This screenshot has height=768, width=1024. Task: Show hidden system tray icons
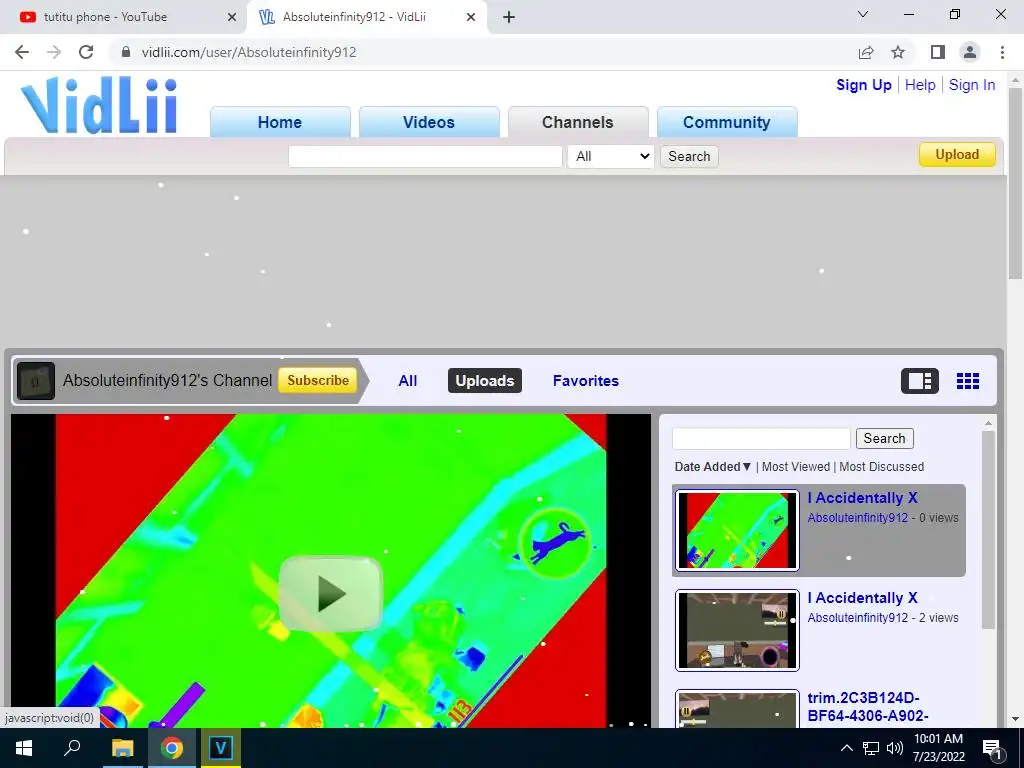click(846, 748)
